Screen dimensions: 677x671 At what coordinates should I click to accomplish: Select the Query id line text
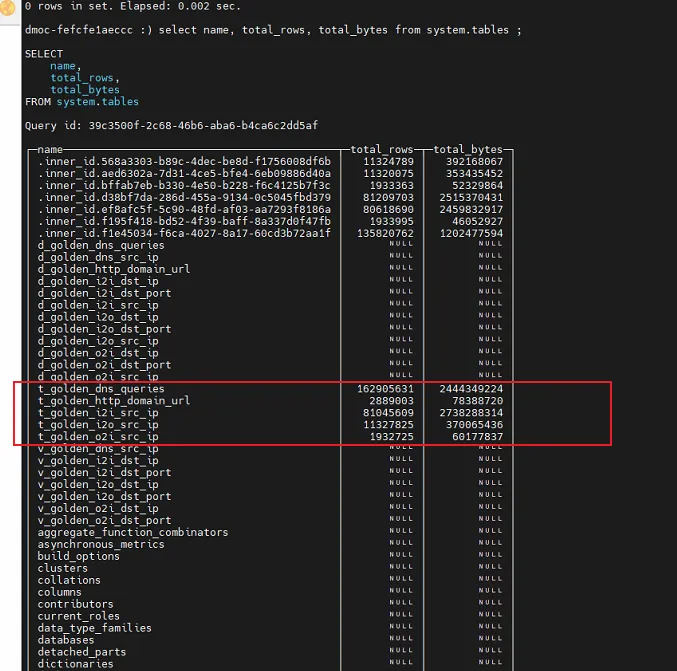[171, 126]
